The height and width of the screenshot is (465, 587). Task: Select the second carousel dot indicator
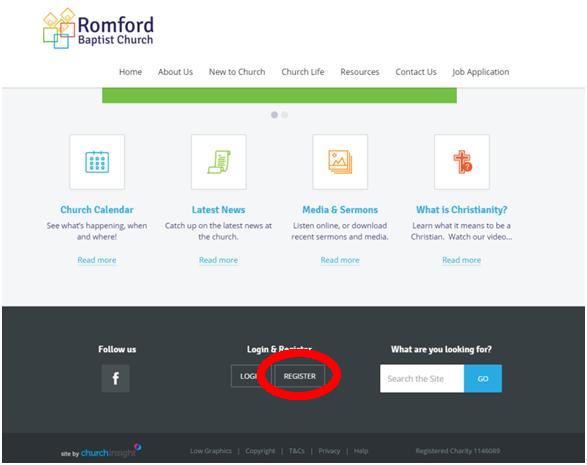pos(285,115)
